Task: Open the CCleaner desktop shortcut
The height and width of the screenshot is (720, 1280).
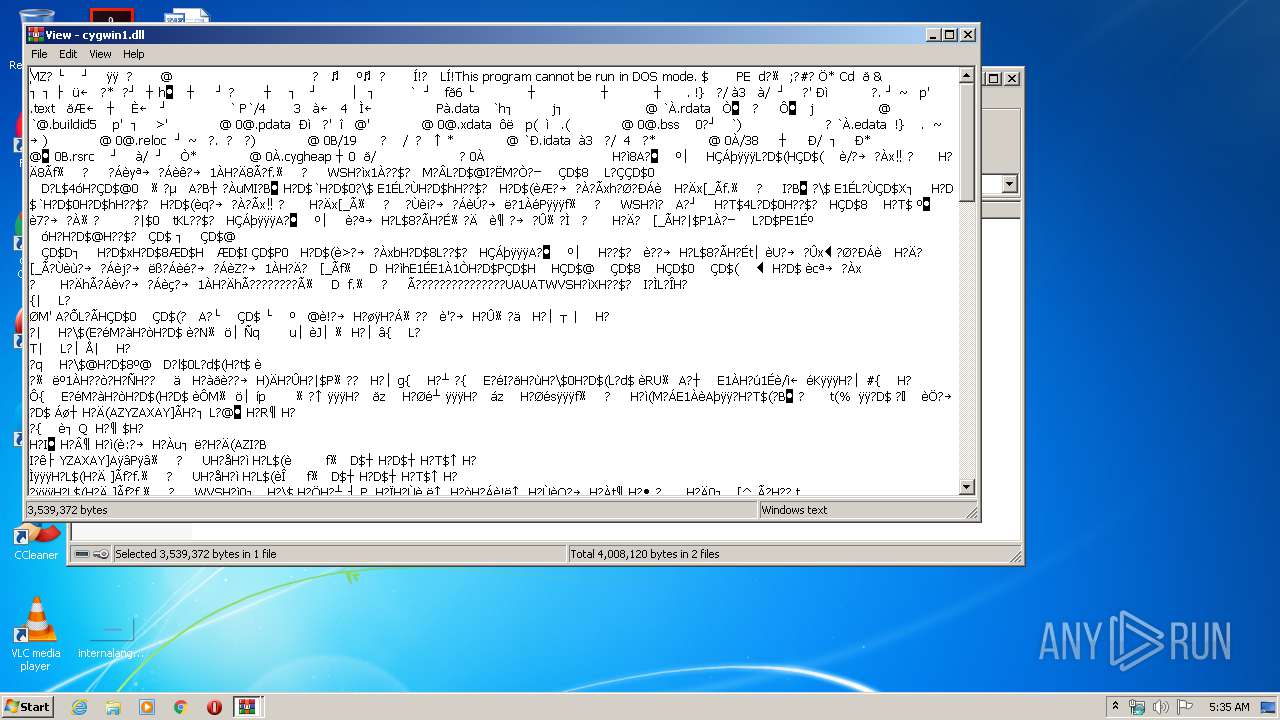Action: click(x=36, y=540)
